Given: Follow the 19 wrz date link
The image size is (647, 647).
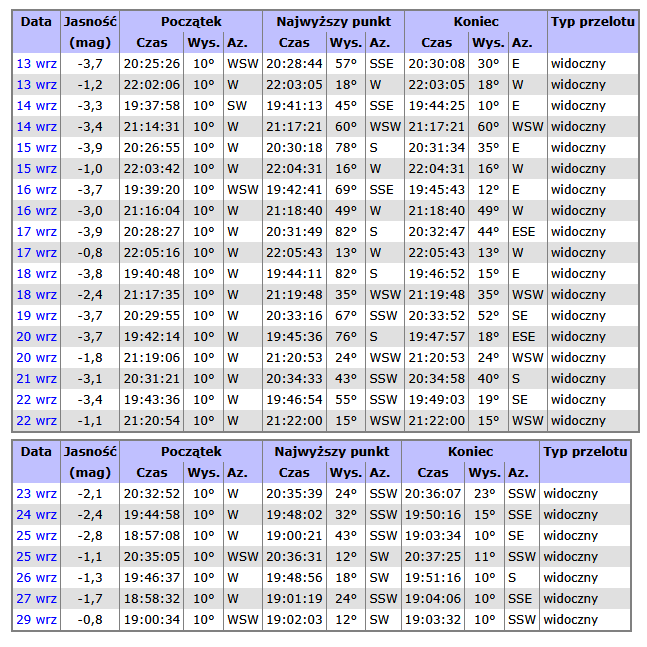Looking at the screenshot, I should point(36,316).
